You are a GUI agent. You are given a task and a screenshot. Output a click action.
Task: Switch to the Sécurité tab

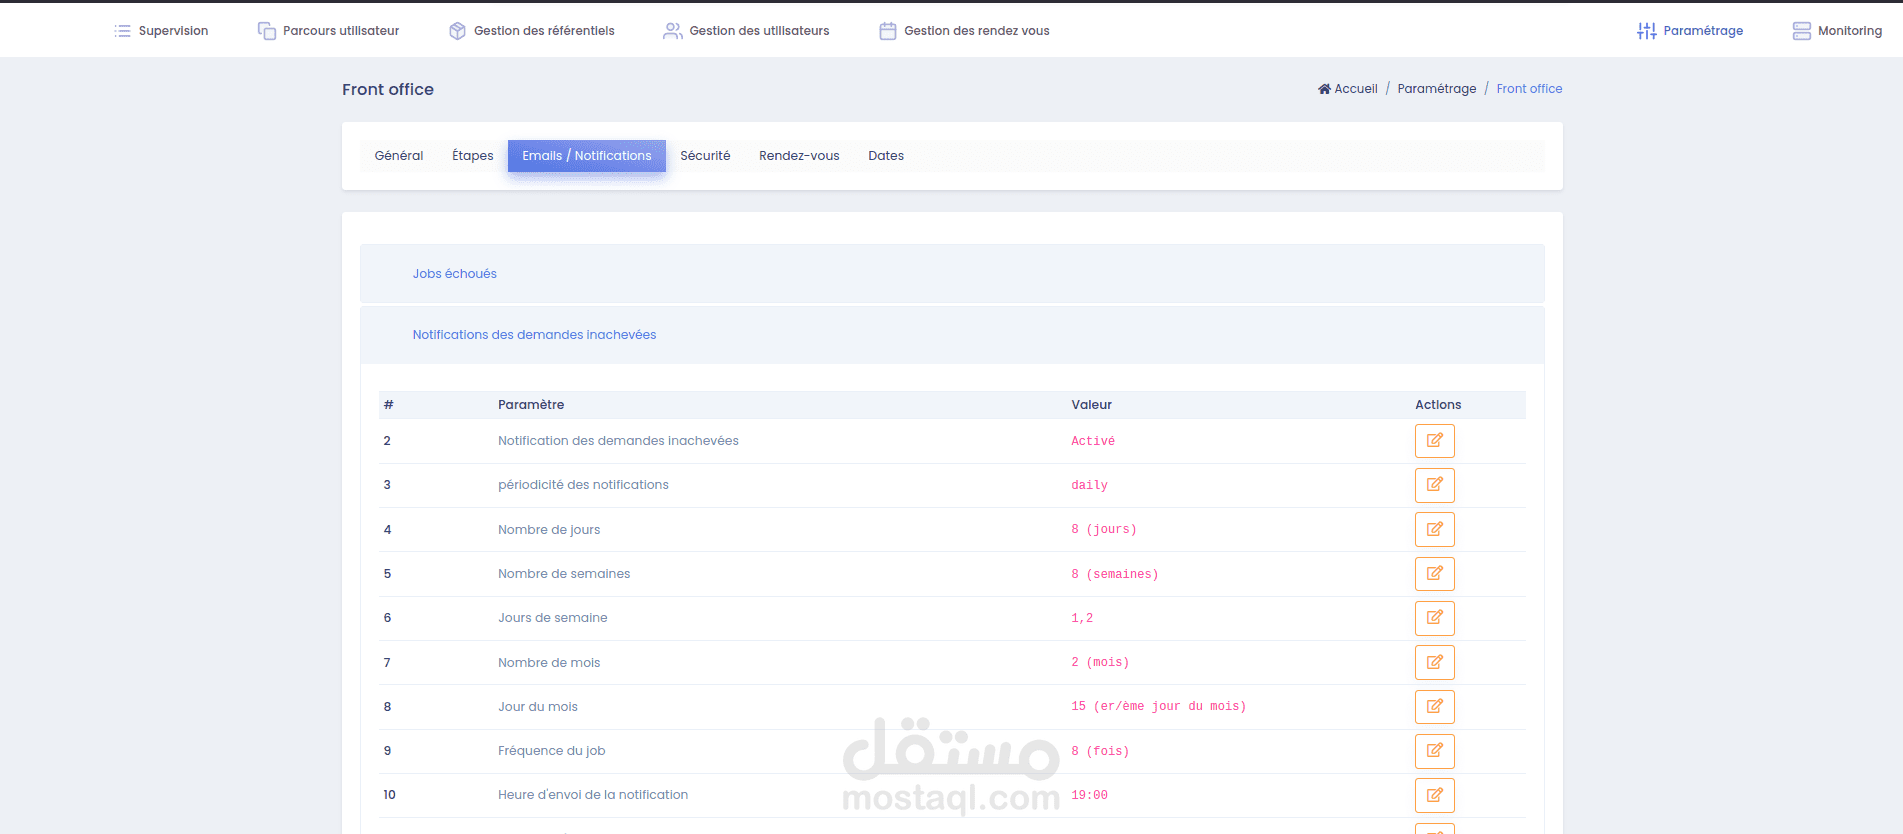(x=705, y=156)
